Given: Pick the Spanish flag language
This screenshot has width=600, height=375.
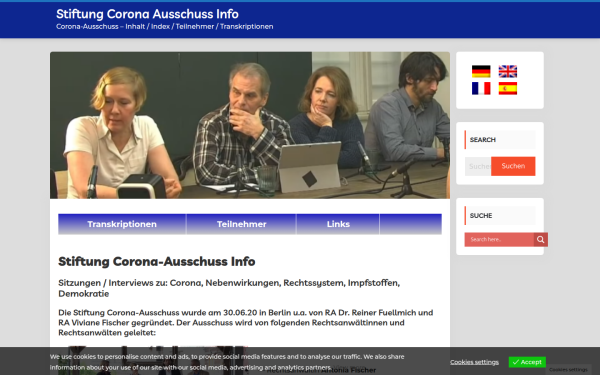Looking at the screenshot, I should pyautogui.click(x=508, y=88).
